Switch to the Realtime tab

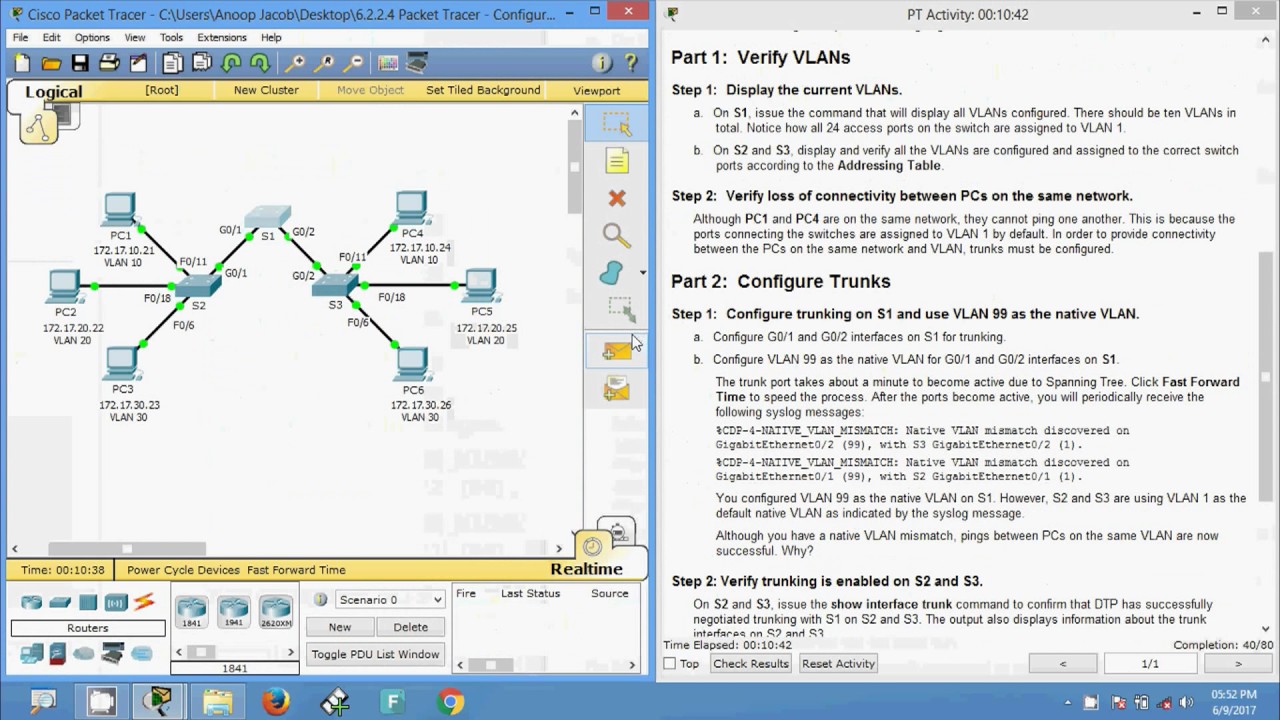[x=586, y=569]
